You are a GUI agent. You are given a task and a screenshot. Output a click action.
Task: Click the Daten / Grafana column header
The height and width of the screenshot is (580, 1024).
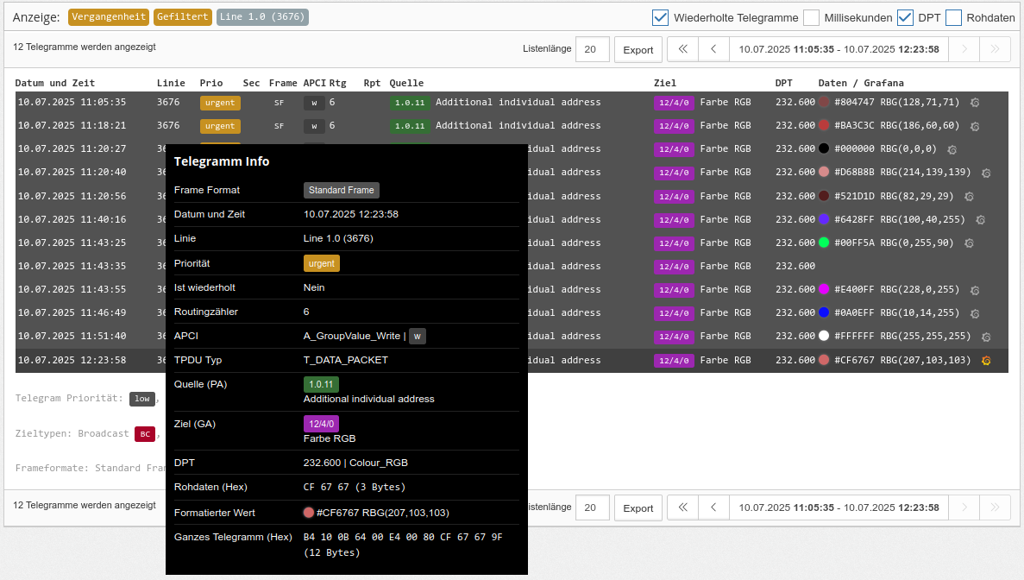(861, 83)
